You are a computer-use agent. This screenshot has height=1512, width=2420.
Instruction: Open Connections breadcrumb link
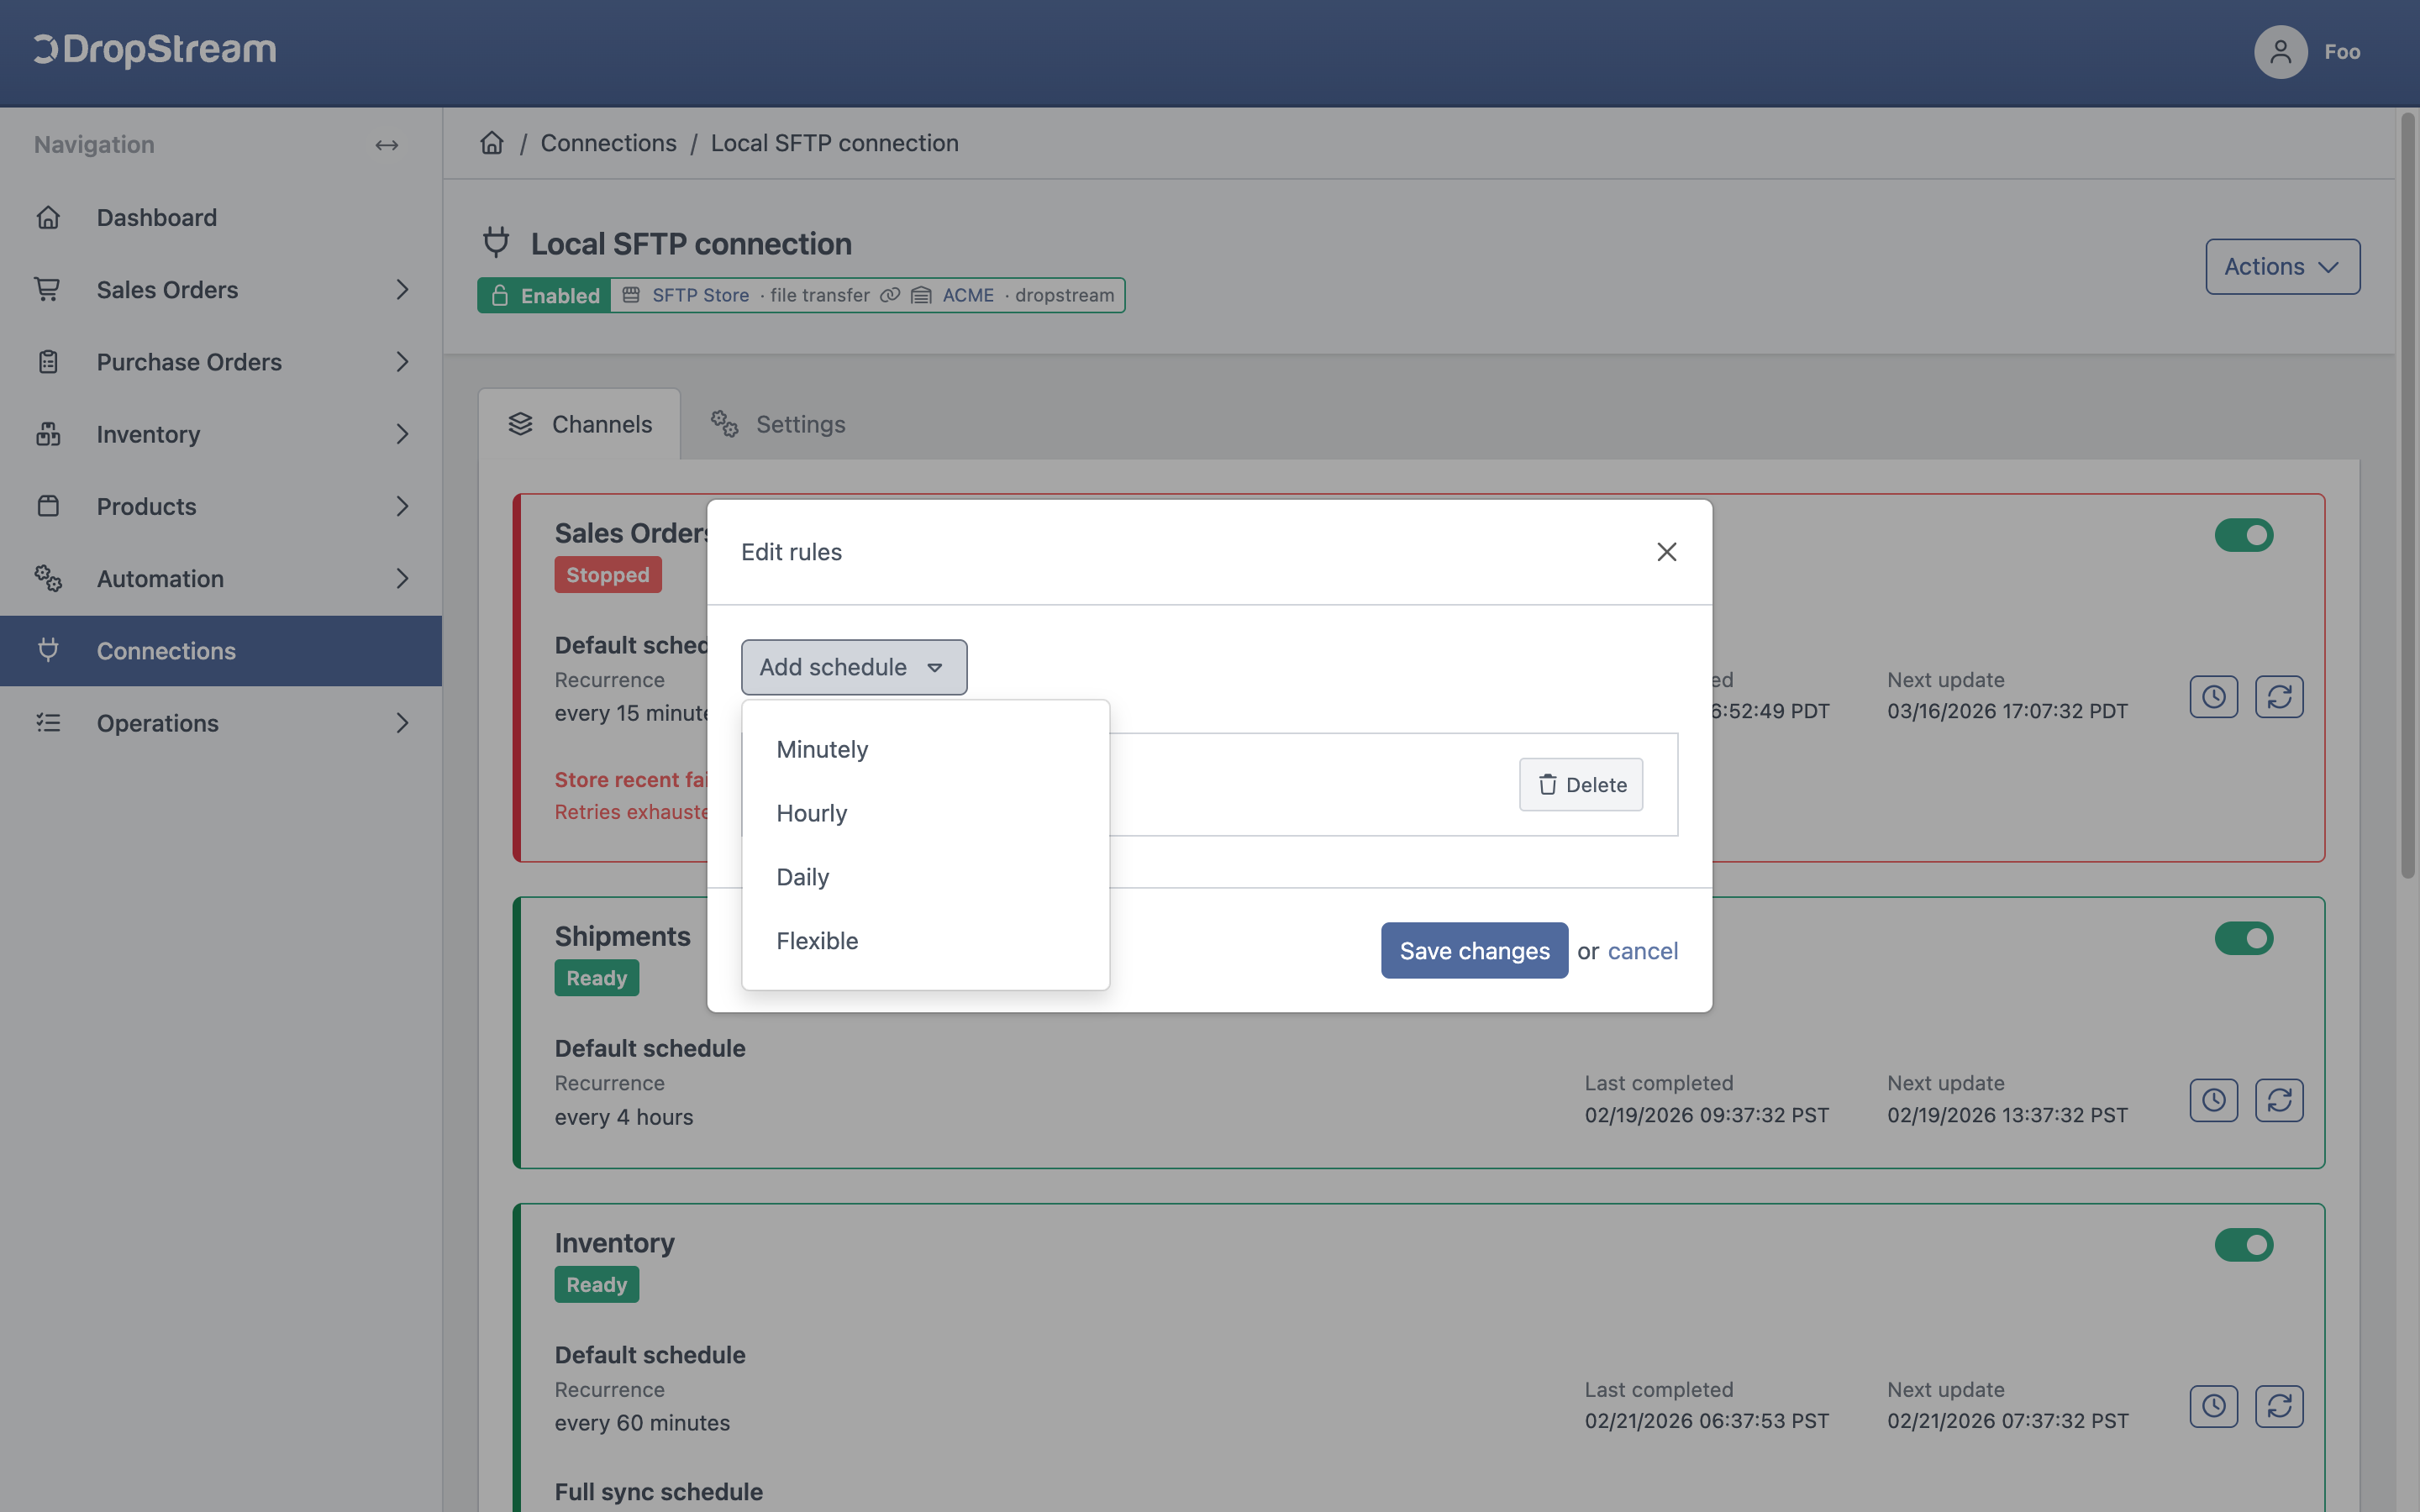[609, 143]
